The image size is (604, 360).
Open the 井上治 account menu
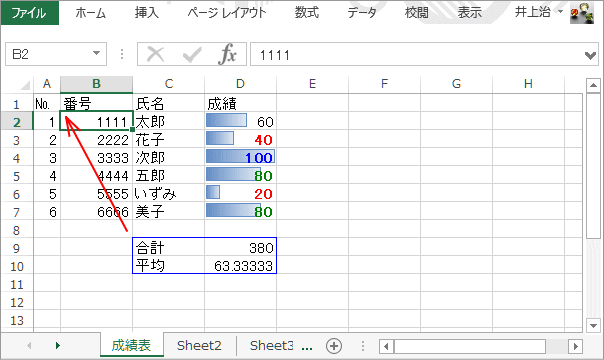click(539, 12)
